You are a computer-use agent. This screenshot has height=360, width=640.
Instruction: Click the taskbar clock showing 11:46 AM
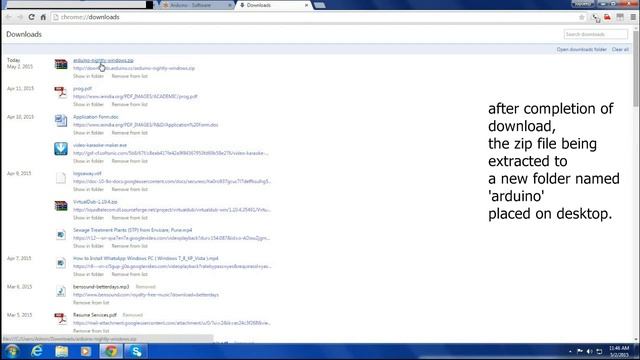tap(619, 351)
